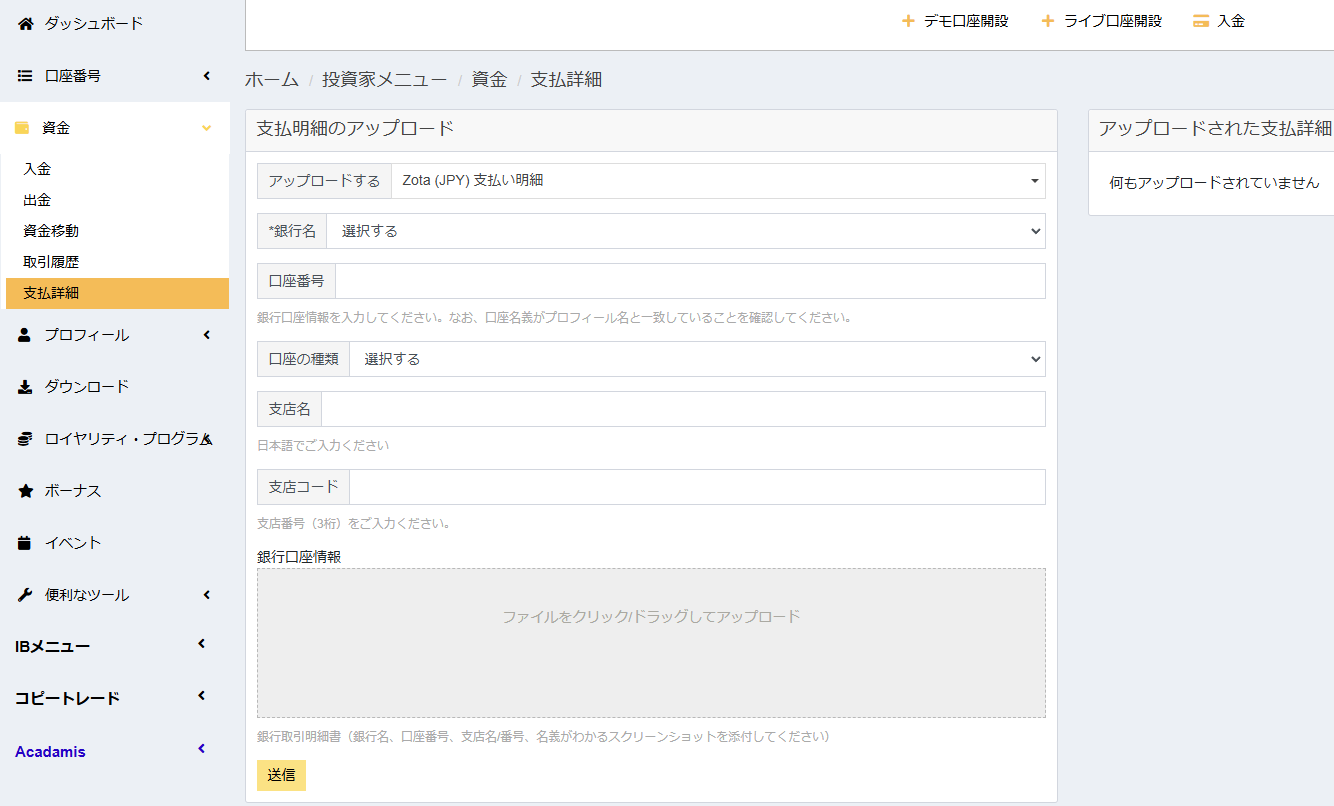Image resolution: width=1334 pixels, height=806 pixels.
Task: Open 取引履歴 in the sidebar
Action: pyautogui.click(x=51, y=262)
